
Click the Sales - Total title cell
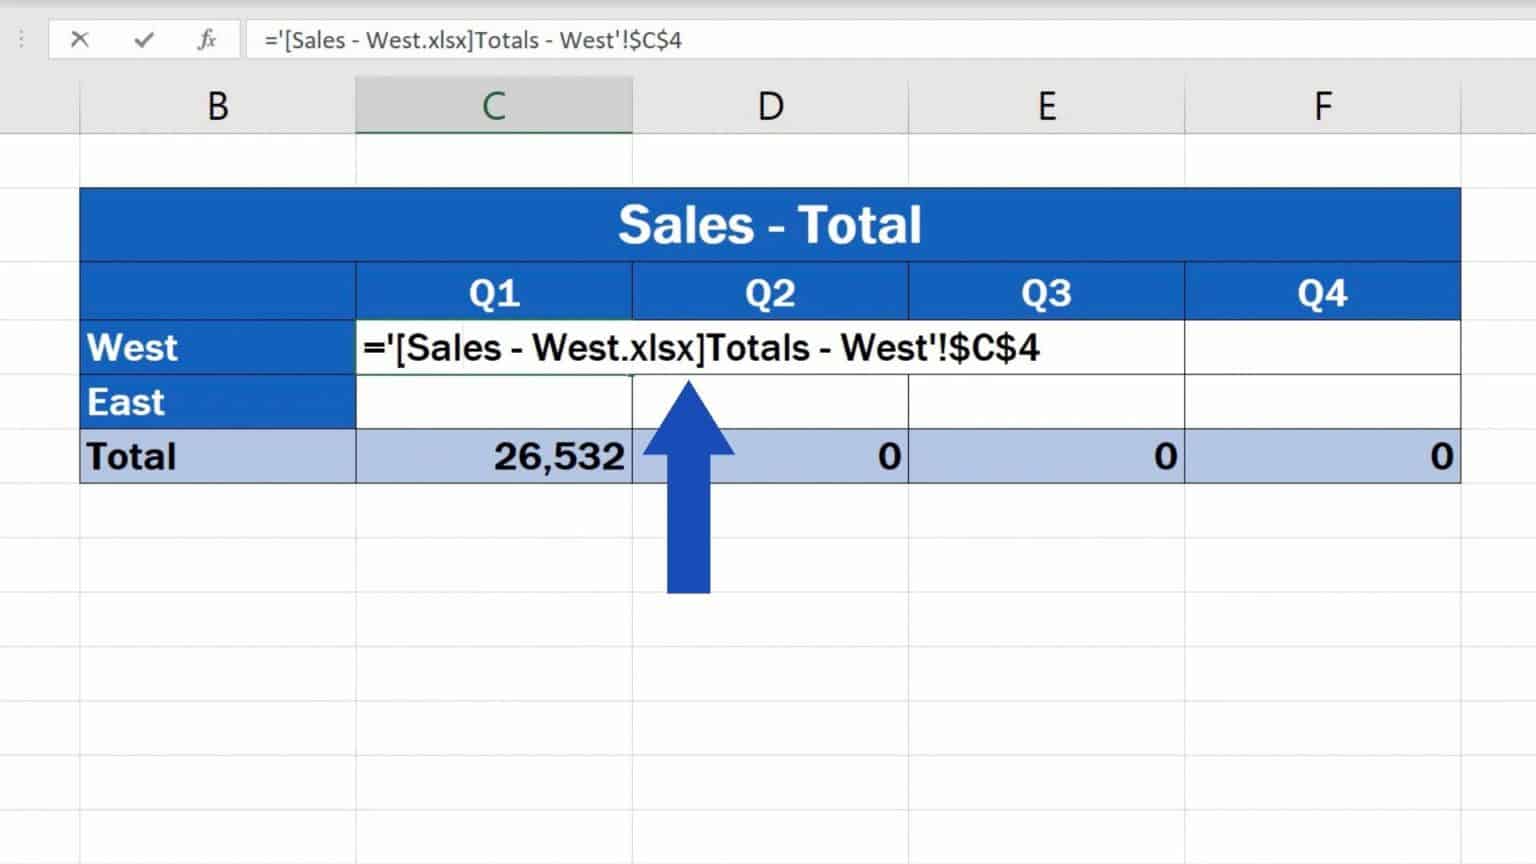point(770,224)
